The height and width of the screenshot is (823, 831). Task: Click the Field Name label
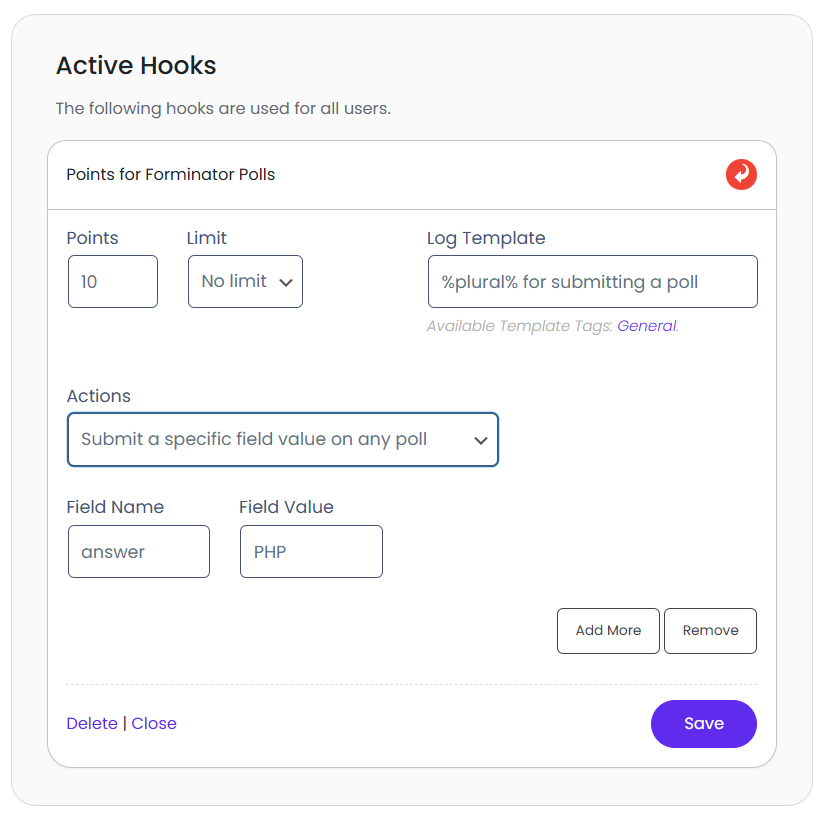pyautogui.click(x=115, y=507)
